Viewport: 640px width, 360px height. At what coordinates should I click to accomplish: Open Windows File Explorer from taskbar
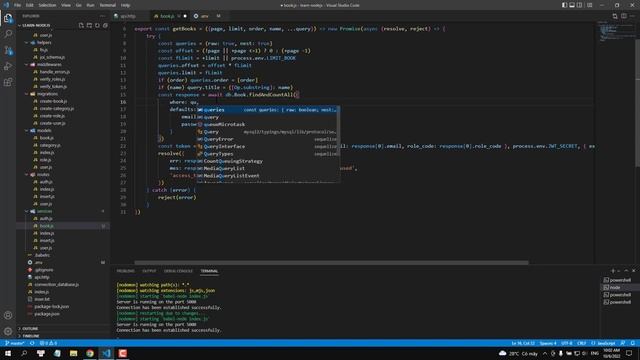click(x=73, y=353)
